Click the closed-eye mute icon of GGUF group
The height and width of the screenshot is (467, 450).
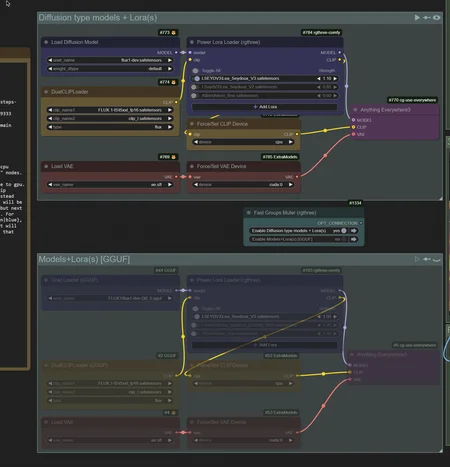pos(437,259)
